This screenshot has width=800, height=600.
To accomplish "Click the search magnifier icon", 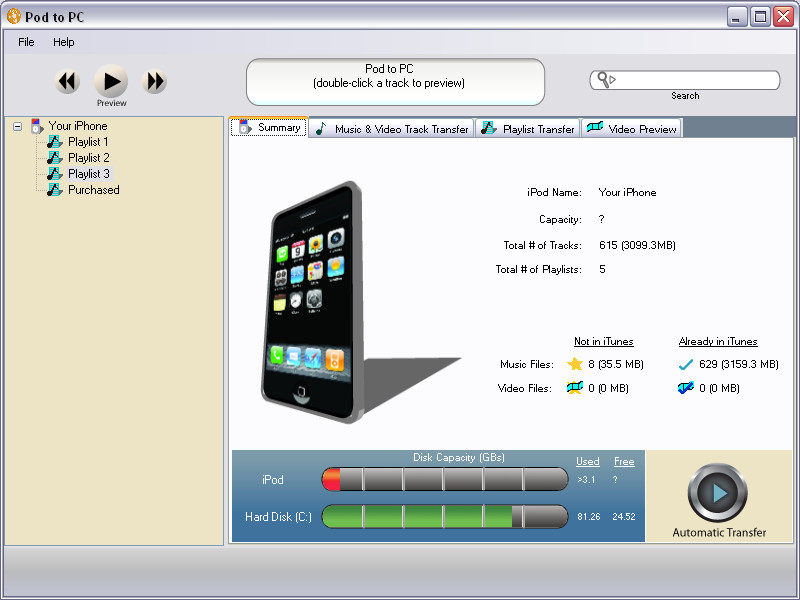I will 606,80.
